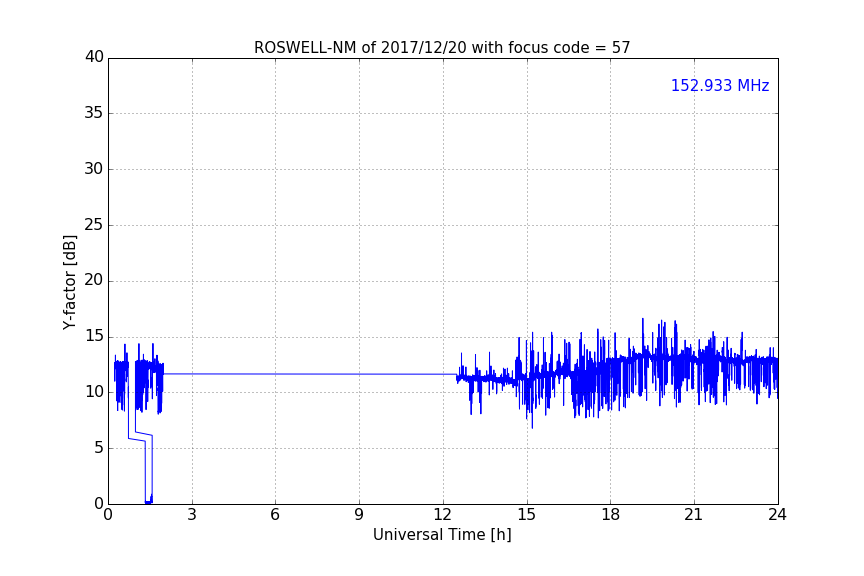Click the x-axis tick label 3
The image size is (864, 576).
point(192,515)
